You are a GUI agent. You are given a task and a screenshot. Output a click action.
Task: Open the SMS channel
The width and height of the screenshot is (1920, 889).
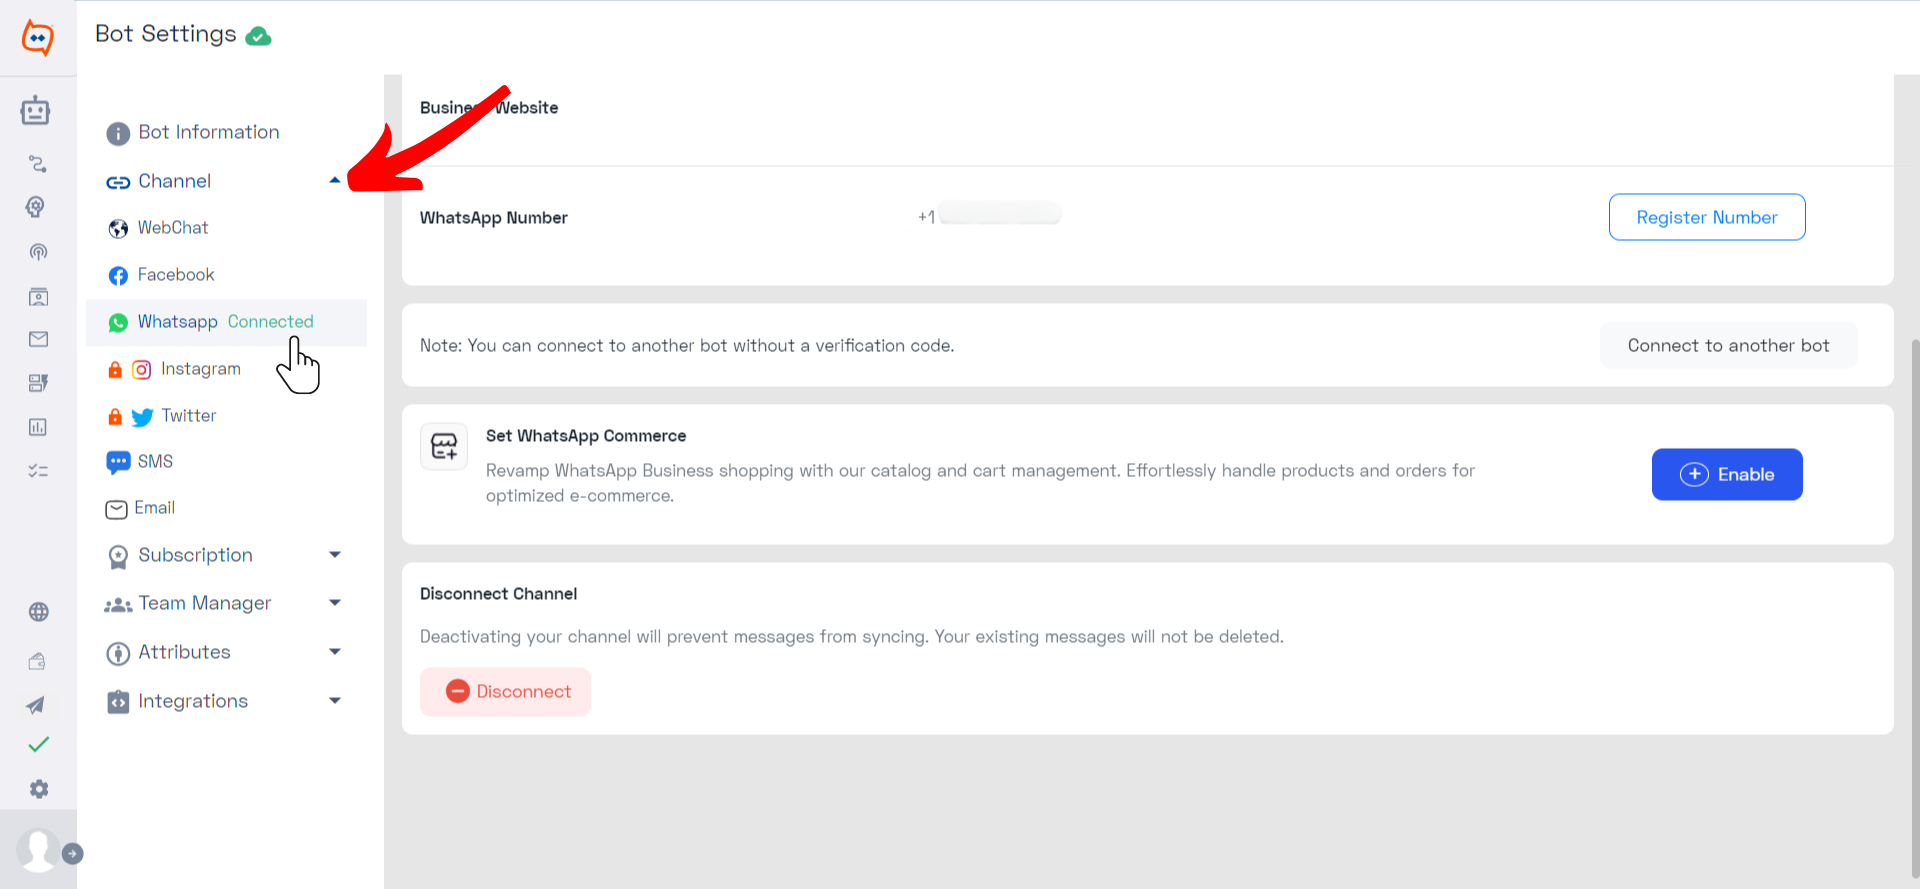(140, 462)
